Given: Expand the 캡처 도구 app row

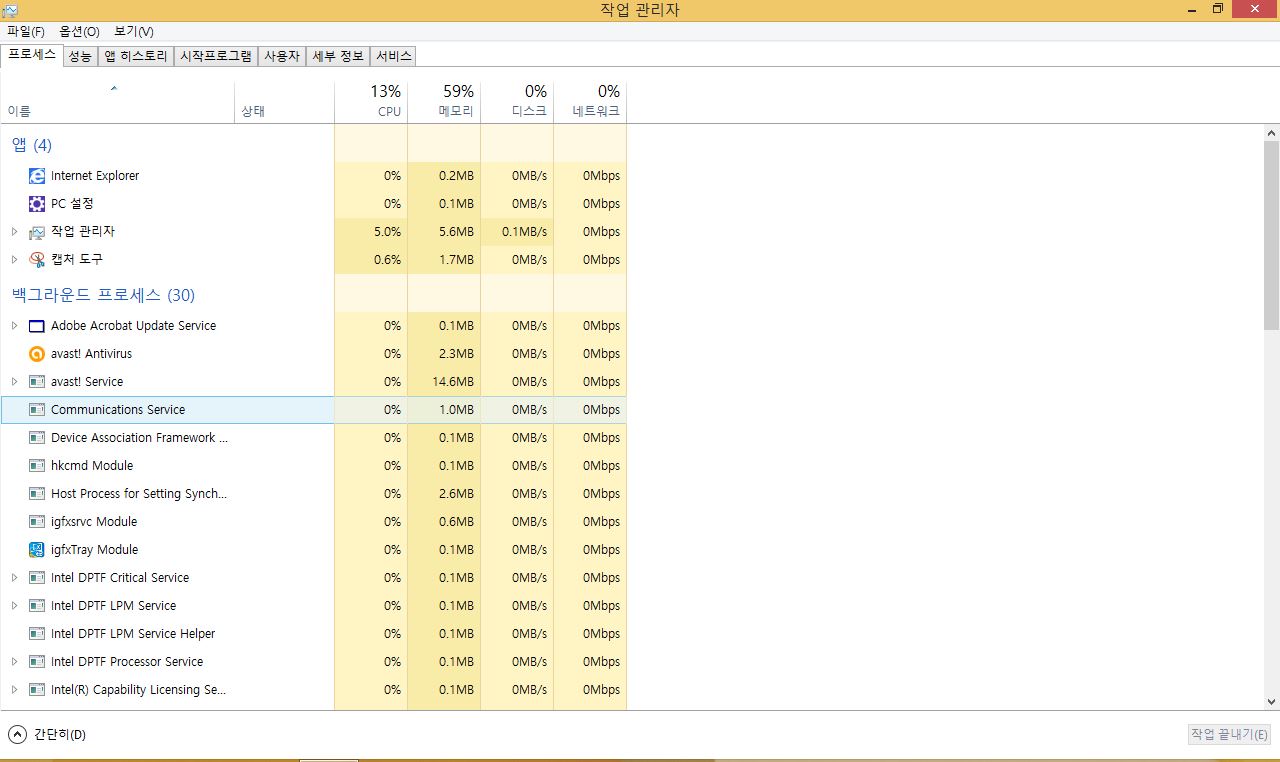Looking at the screenshot, I should pyautogui.click(x=14, y=260).
